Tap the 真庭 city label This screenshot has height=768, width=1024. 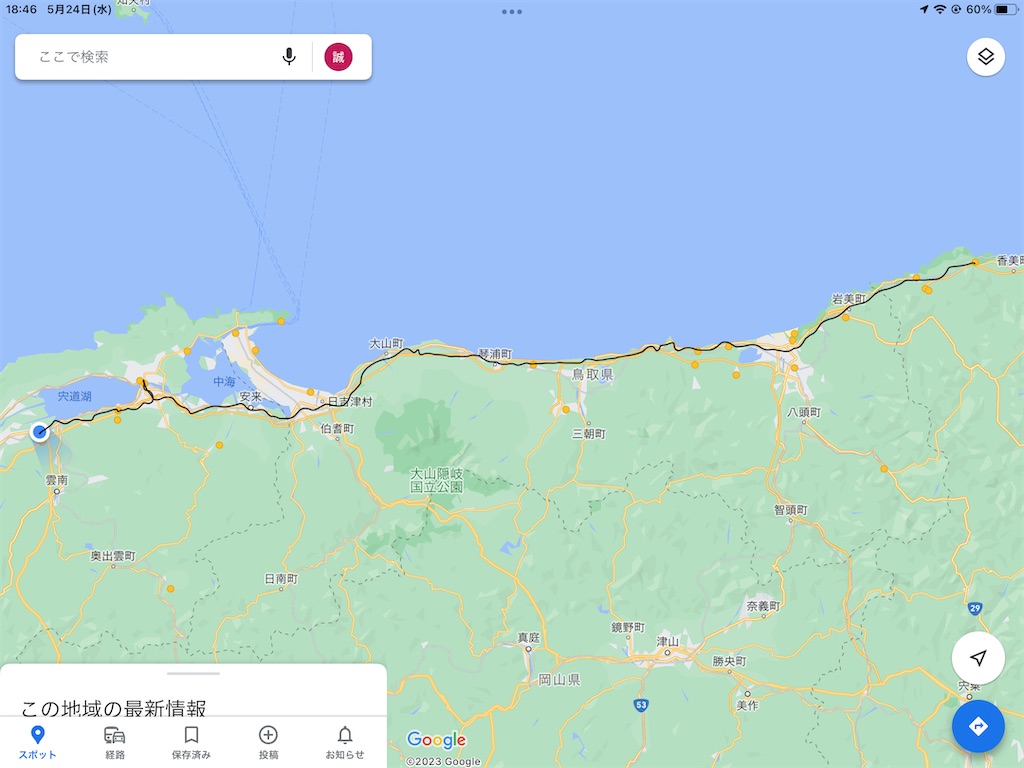tap(528, 638)
